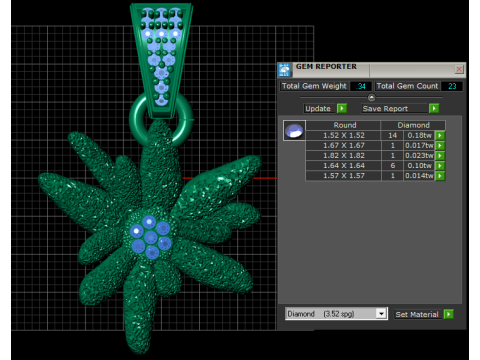Select the center blue gem in the flower
480x360 pixels.
click(151, 238)
